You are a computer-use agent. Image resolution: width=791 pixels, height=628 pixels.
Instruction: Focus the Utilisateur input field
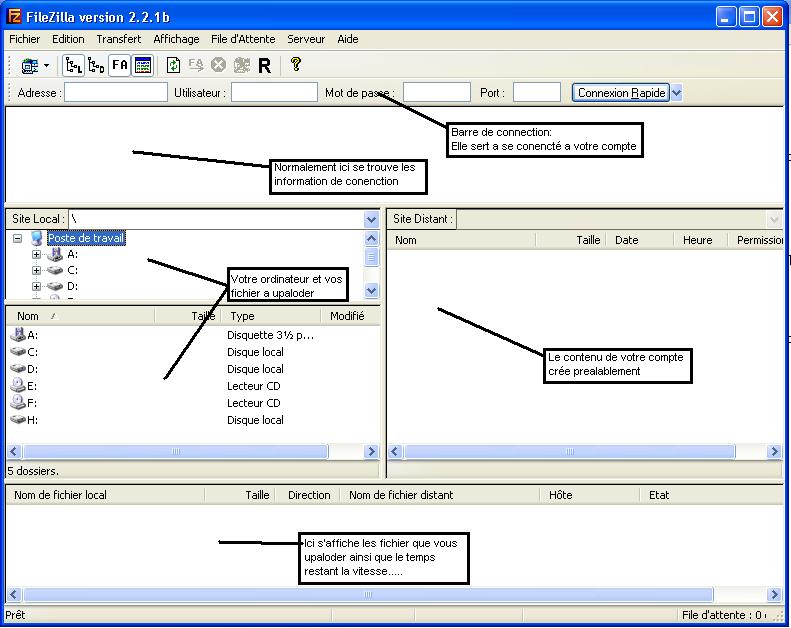tap(274, 93)
